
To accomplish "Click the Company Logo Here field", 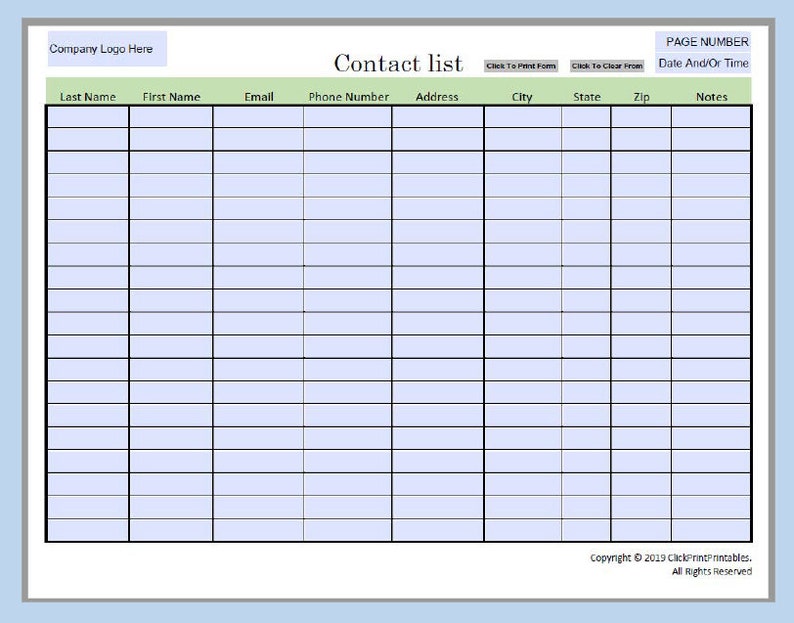I will click(107, 49).
